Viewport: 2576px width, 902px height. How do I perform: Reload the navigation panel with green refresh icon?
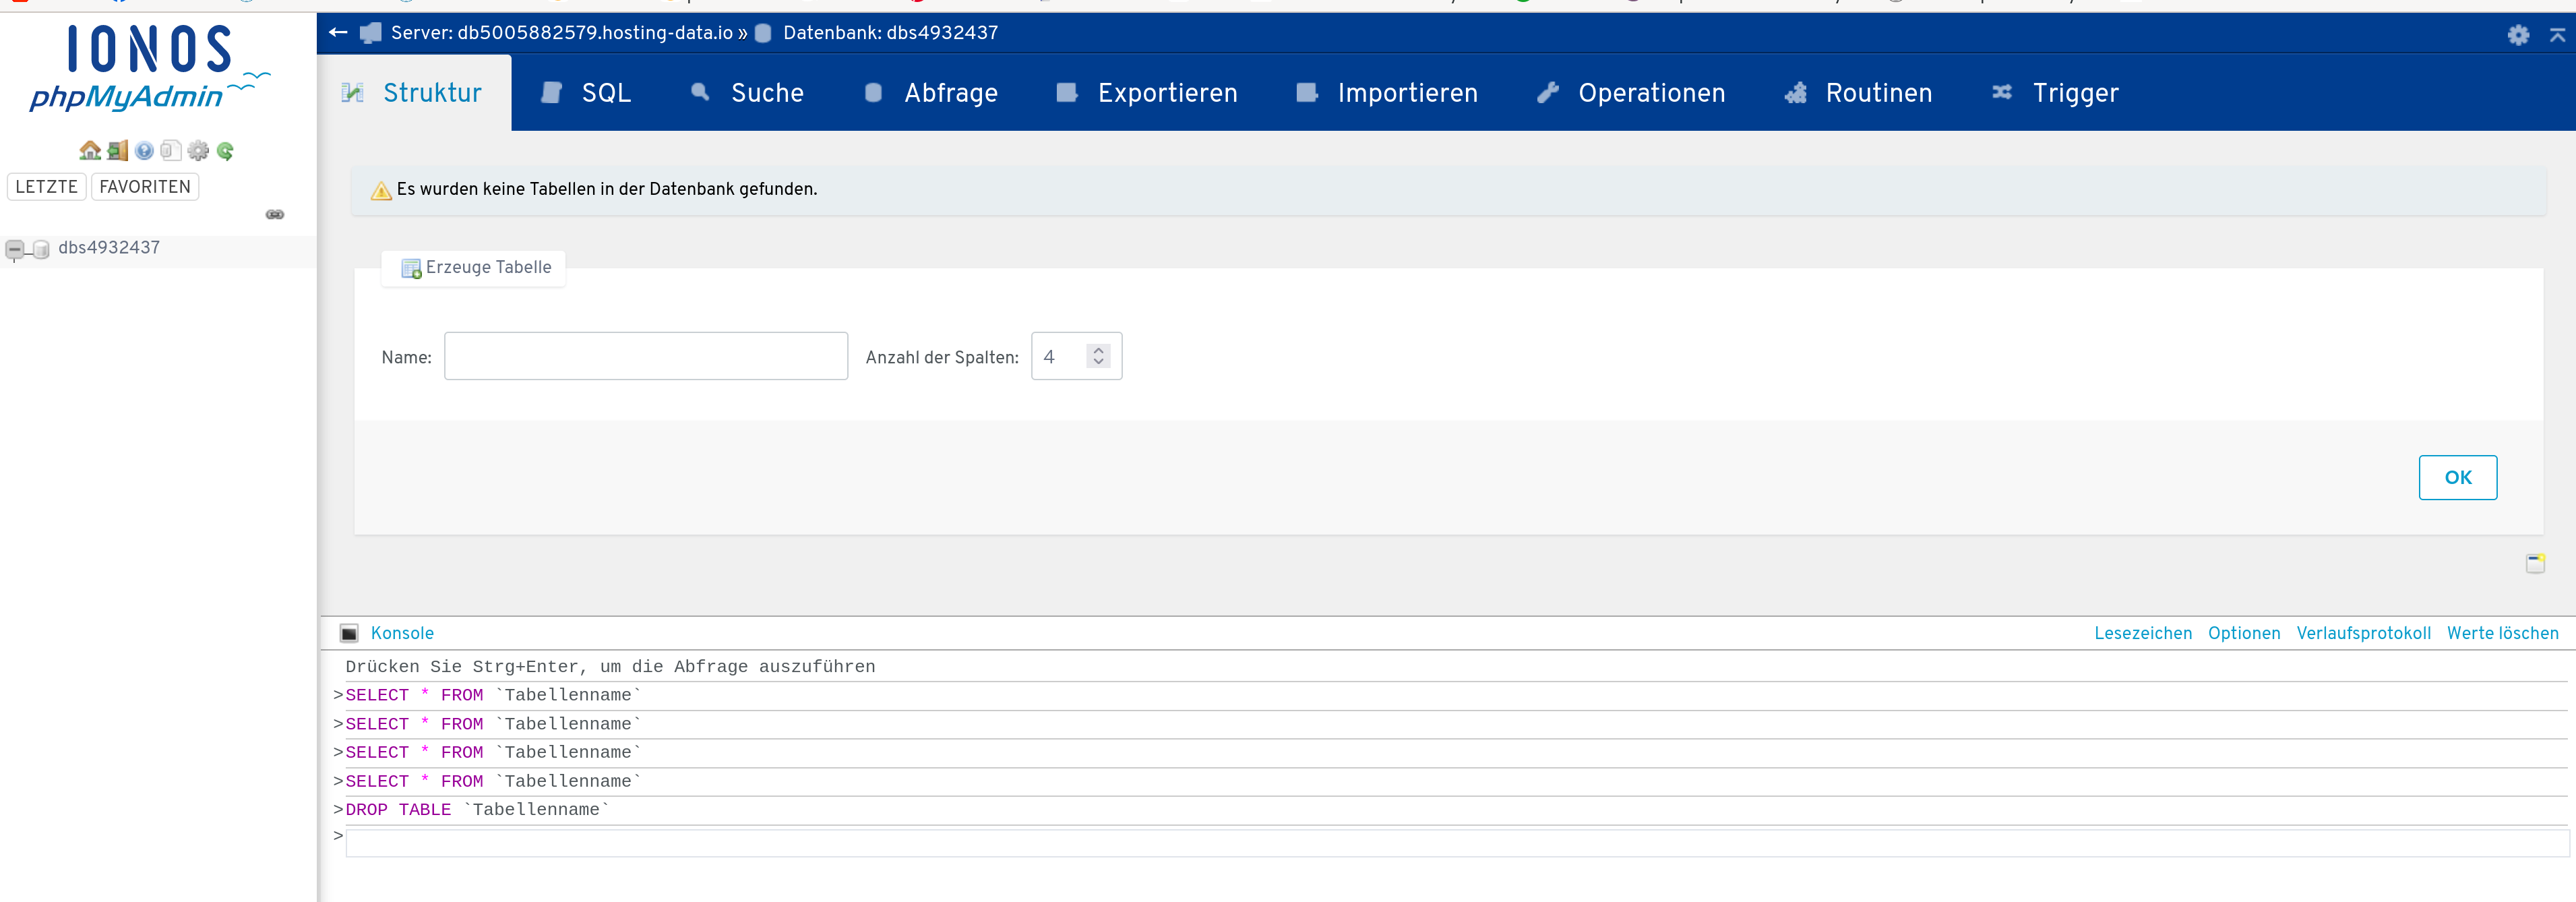click(x=225, y=151)
